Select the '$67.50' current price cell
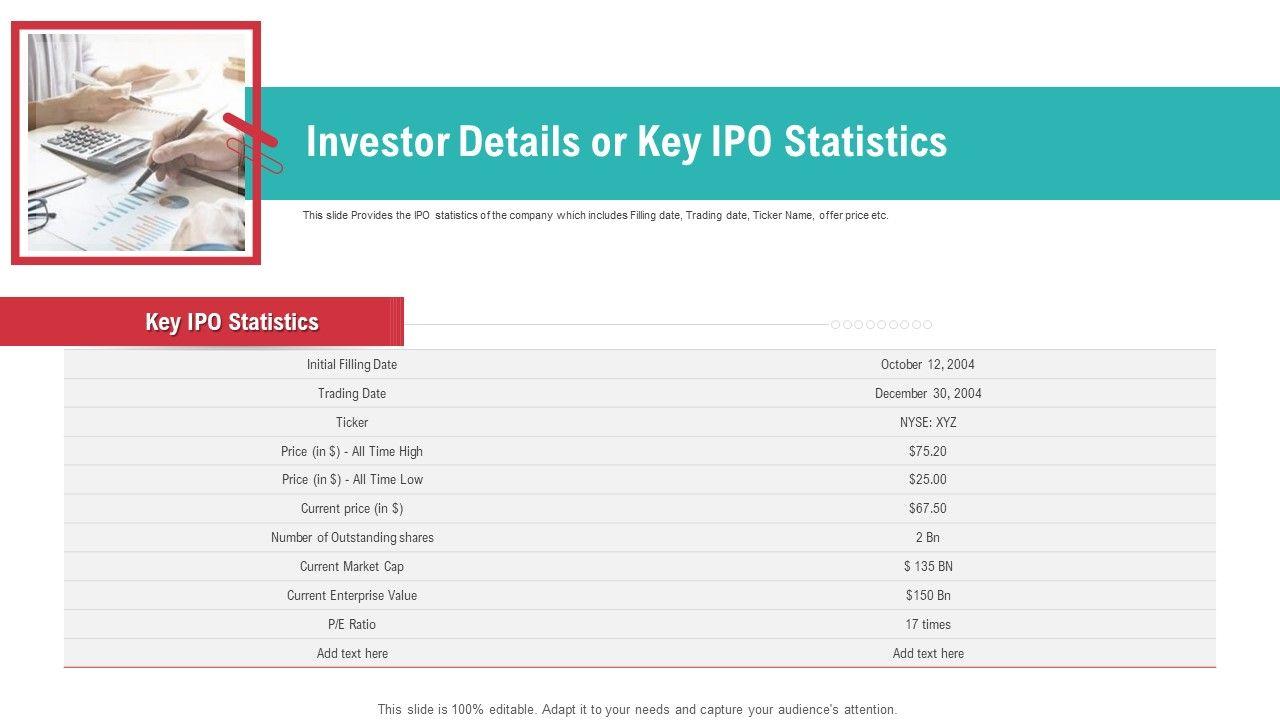 pyautogui.click(x=927, y=509)
